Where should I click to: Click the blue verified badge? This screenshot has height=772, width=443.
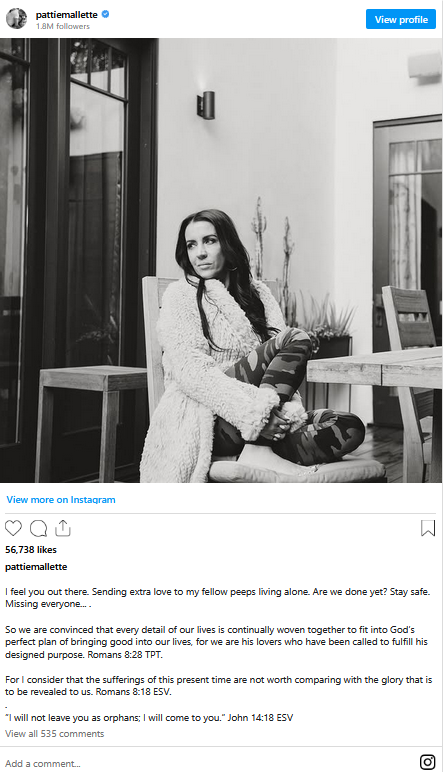[x=105, y=14]
